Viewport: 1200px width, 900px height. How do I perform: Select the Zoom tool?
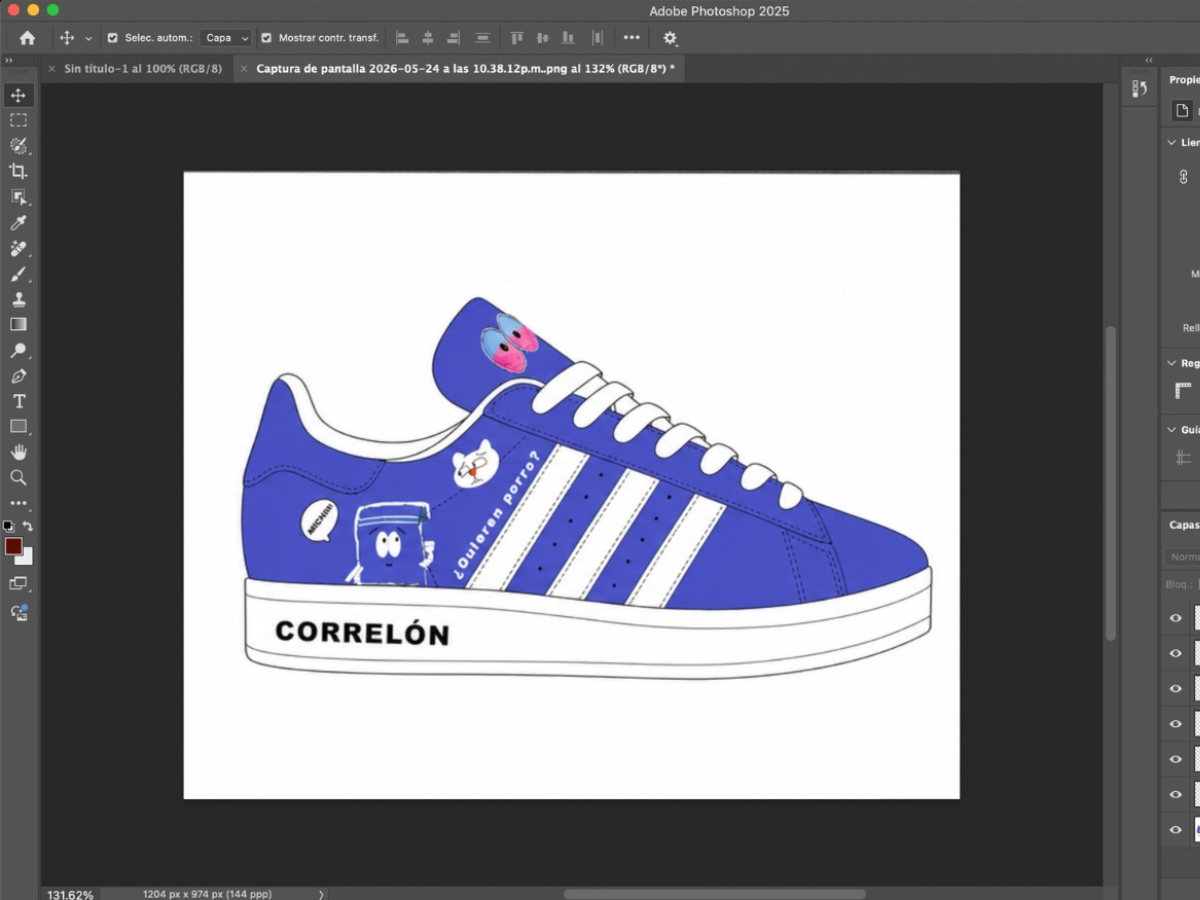click(x=18, y=478)
